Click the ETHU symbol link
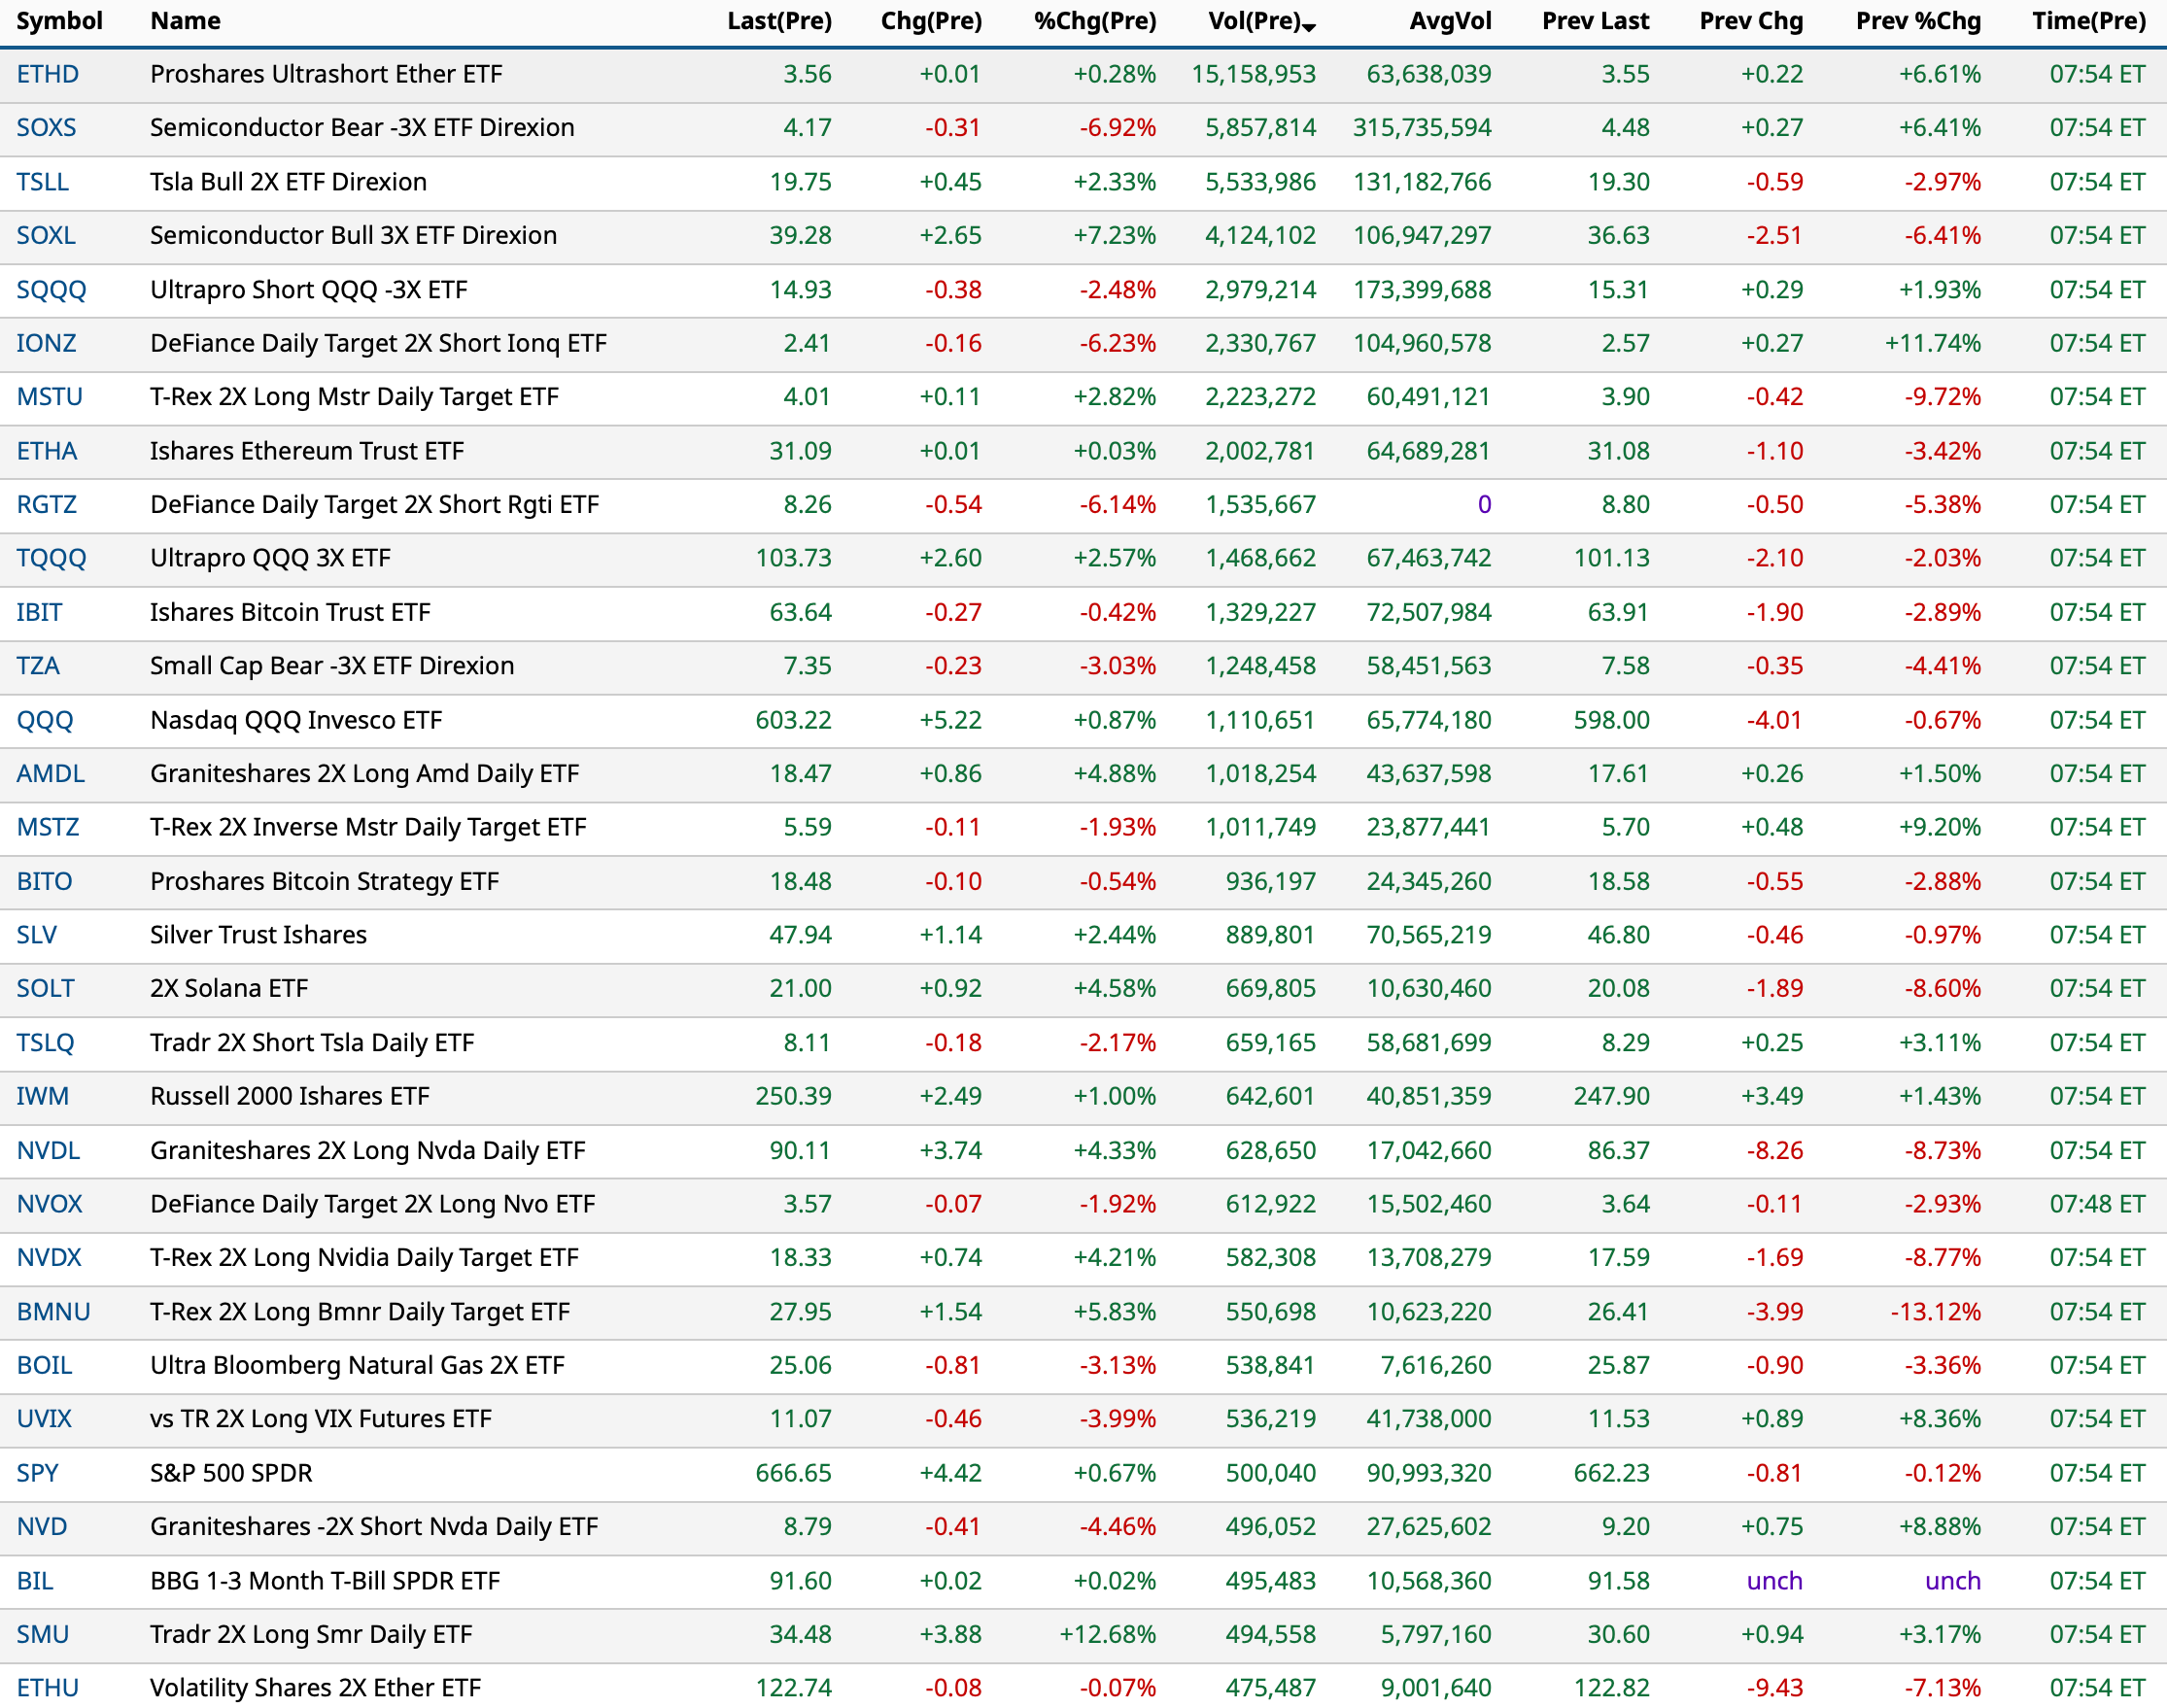 coord(47,1688)
